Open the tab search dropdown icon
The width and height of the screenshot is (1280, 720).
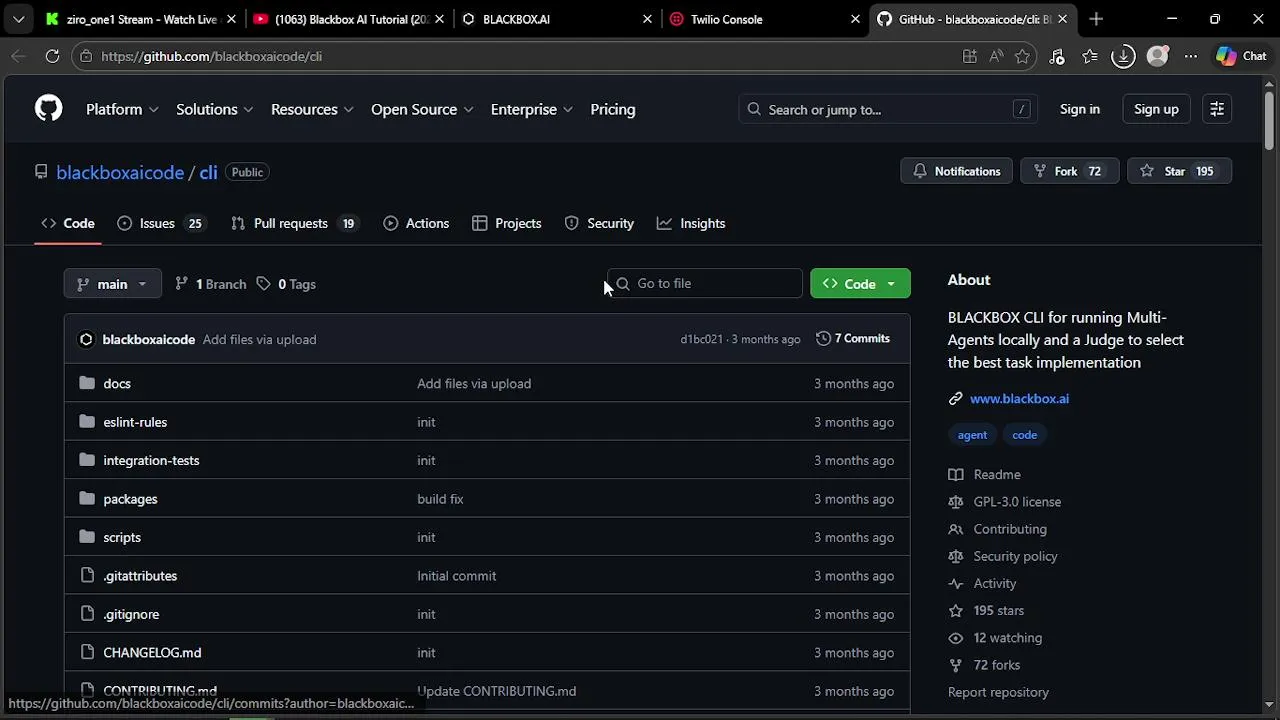pyautogui.click(x=18, y=19)
